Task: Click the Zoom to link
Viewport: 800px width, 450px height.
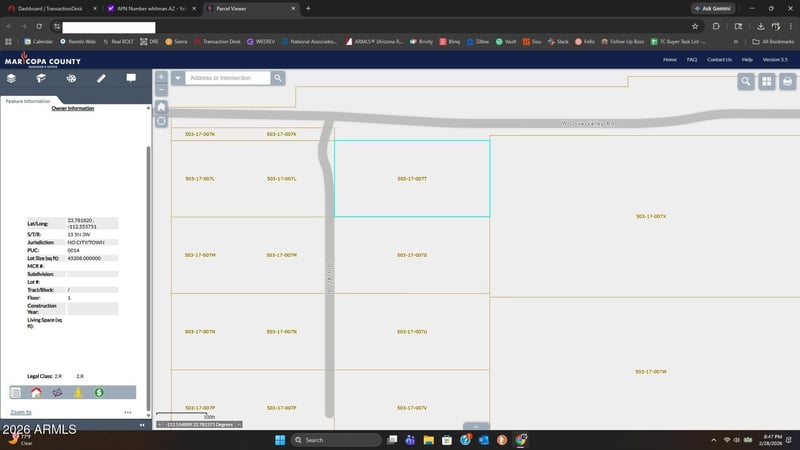Action: click(20, 412)
